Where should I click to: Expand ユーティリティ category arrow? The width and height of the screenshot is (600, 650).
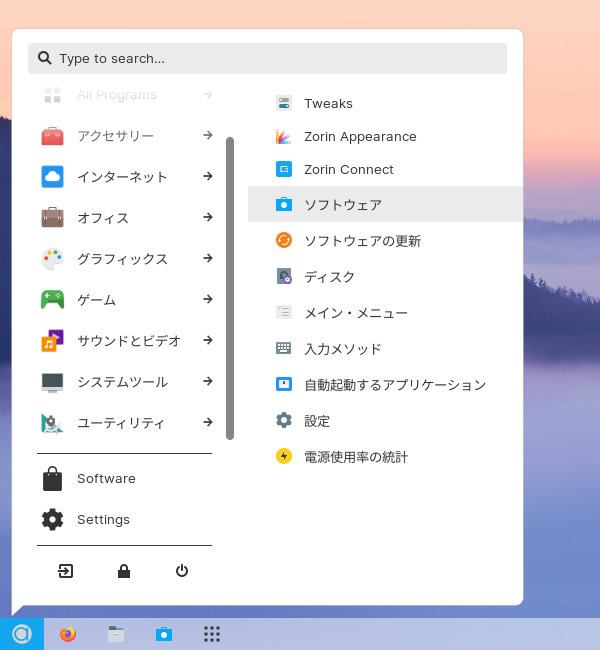pyautogui.click(x=208, y=422)
